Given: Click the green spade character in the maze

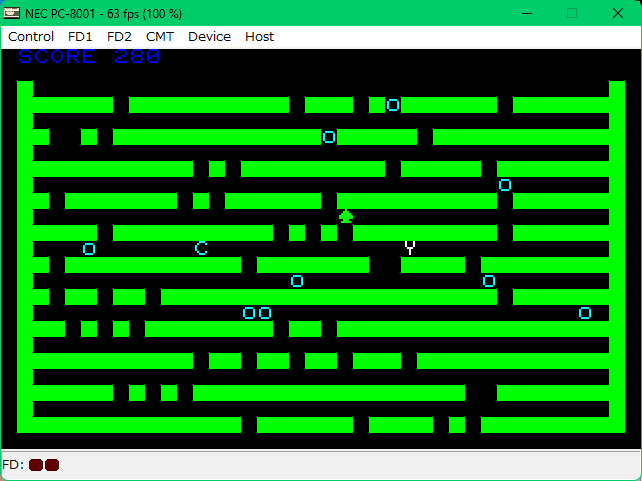Looking at the screenshot, I should pos(346,216).
